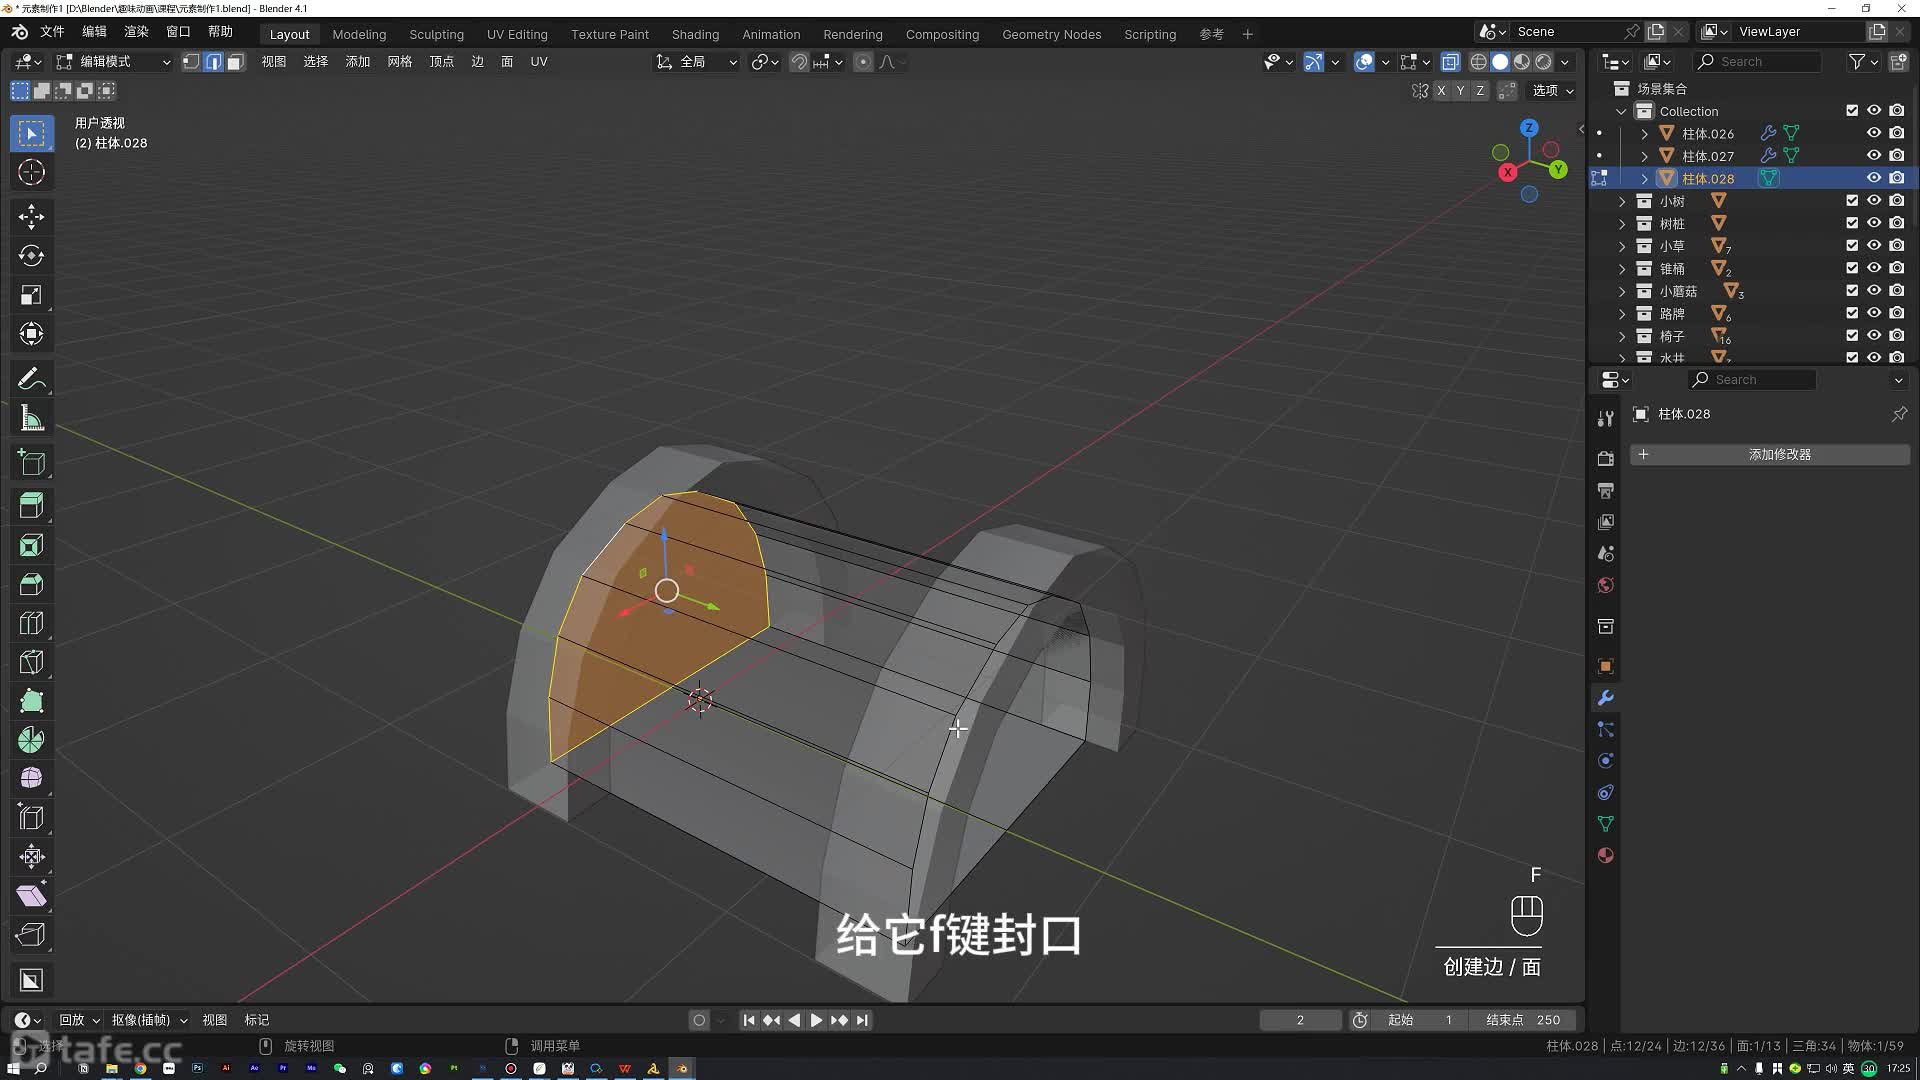
Task: Select the Scale tool
Action: [31, 295]
